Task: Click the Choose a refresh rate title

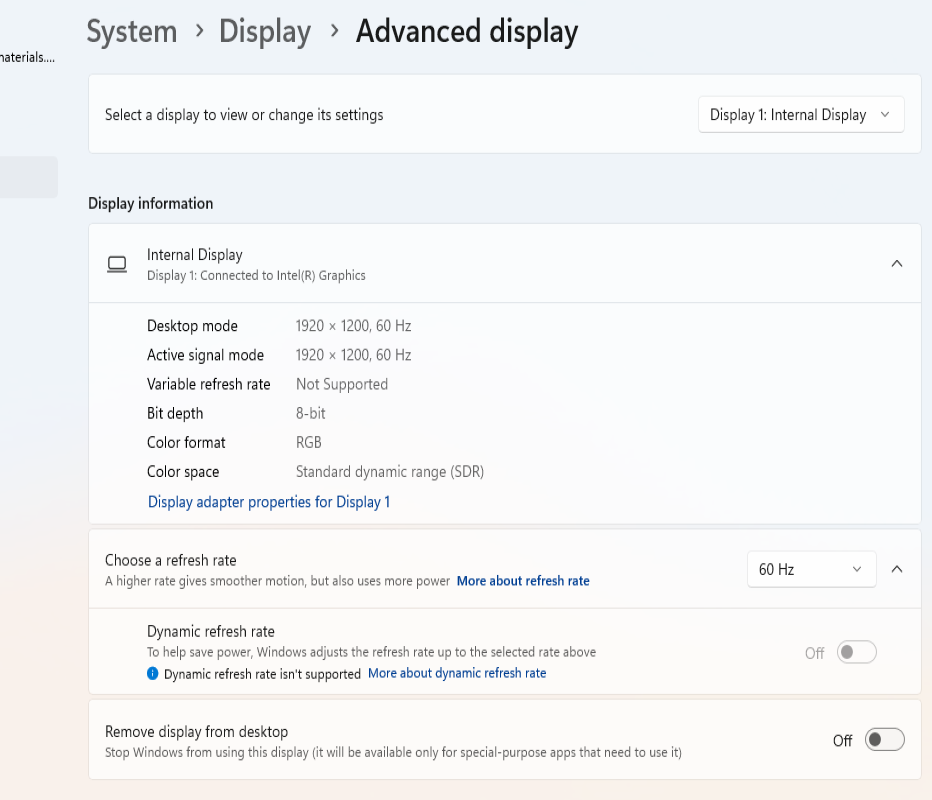Action: (171, 560)
